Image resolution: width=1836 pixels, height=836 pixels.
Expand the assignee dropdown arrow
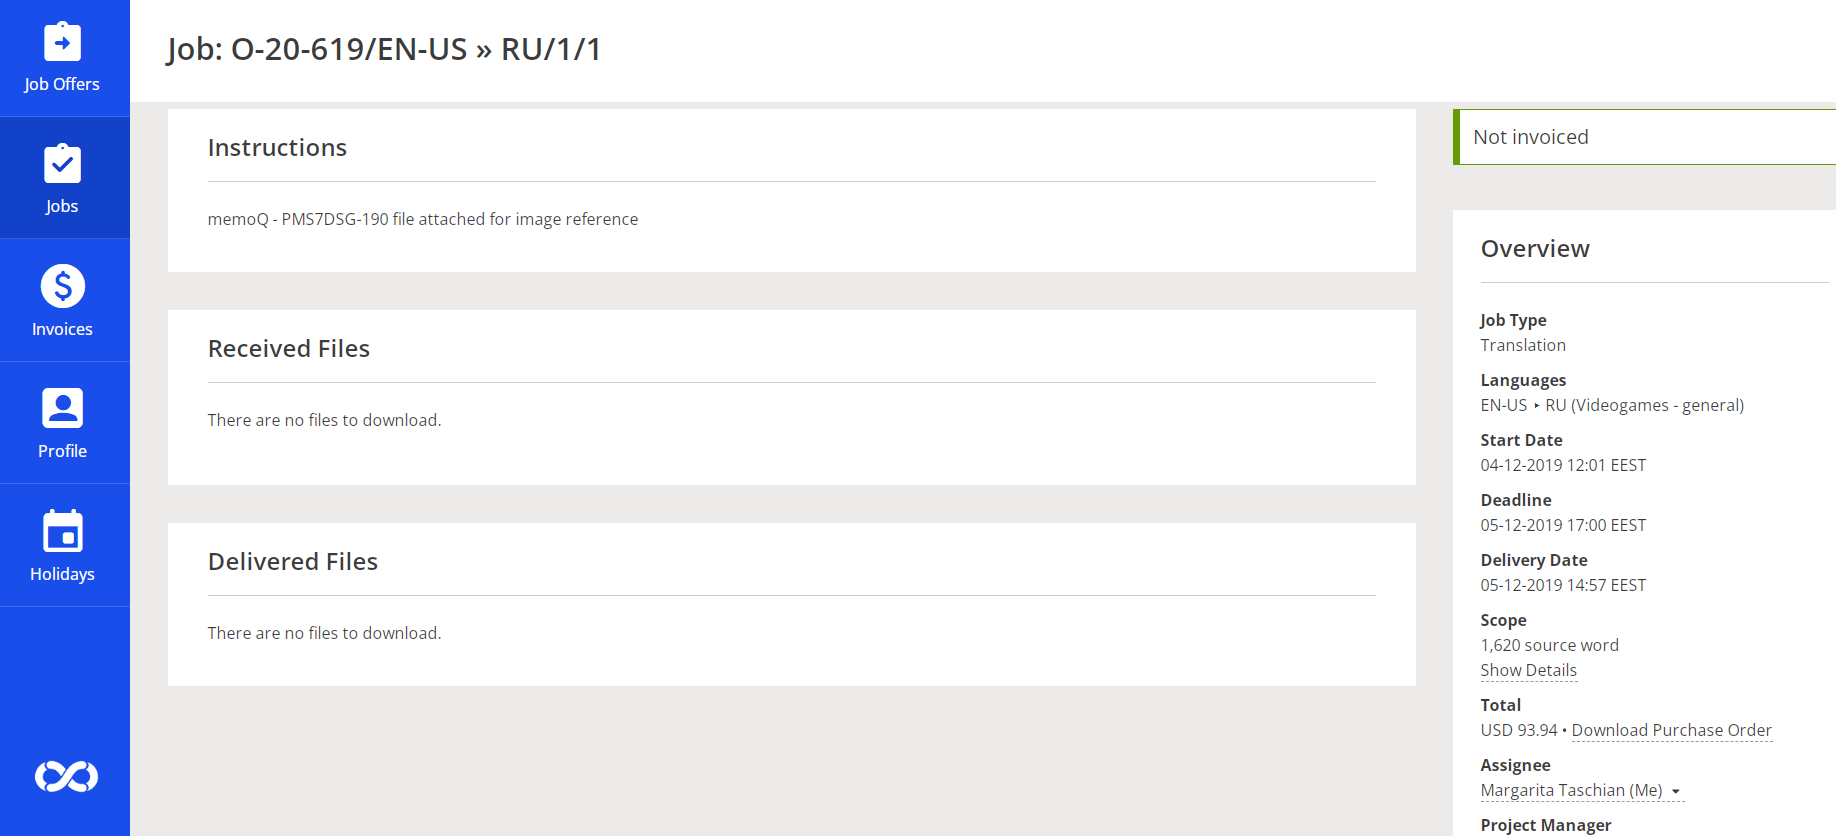click(1676, 791)
